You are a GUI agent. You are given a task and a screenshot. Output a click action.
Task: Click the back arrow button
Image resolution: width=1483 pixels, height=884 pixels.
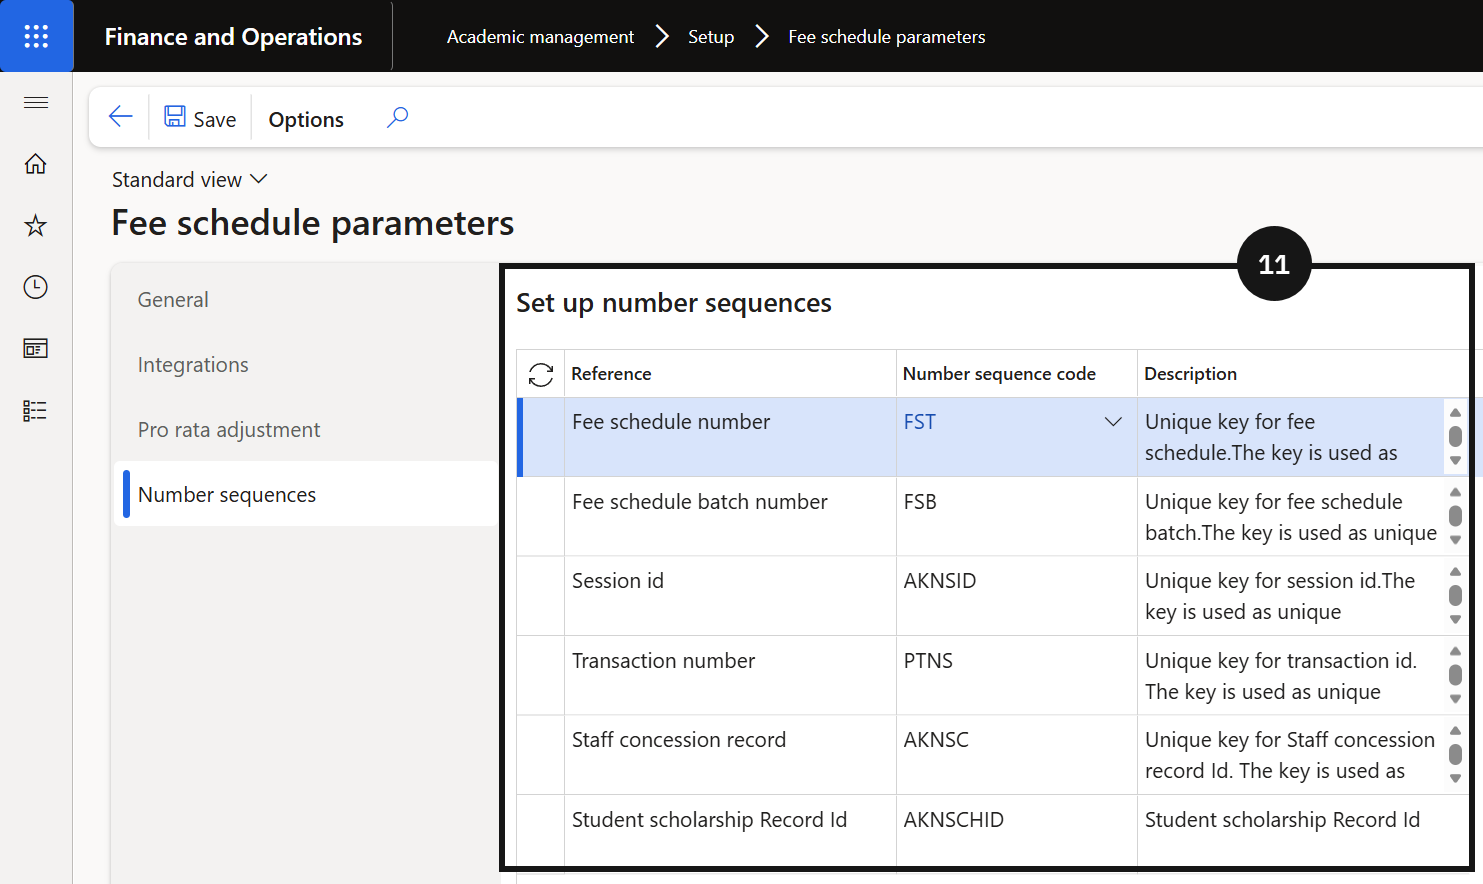click(x=120, y=117)
